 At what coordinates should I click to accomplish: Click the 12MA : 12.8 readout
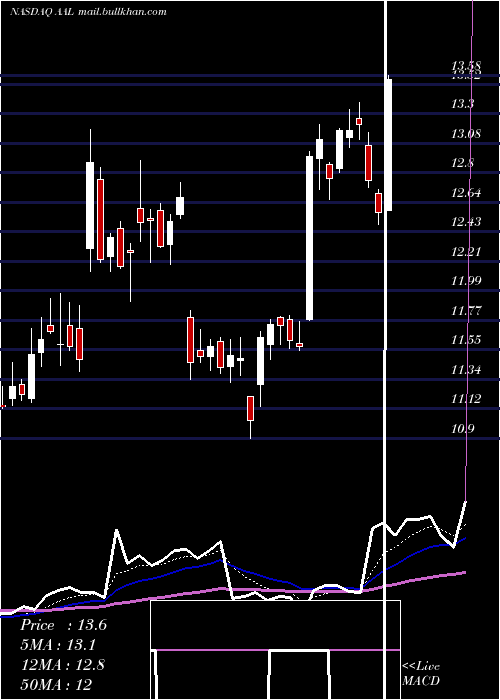tap(63, 665)
